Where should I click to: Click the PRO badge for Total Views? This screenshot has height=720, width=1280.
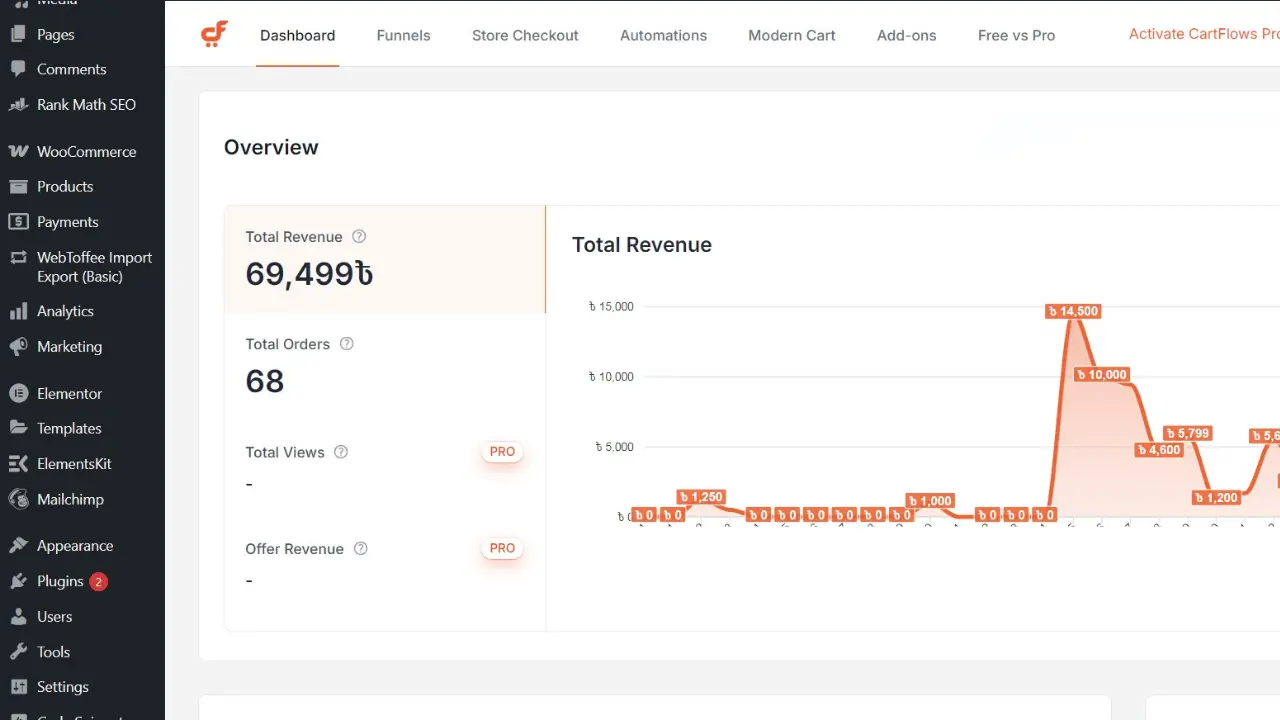click(x=502, y=452)
